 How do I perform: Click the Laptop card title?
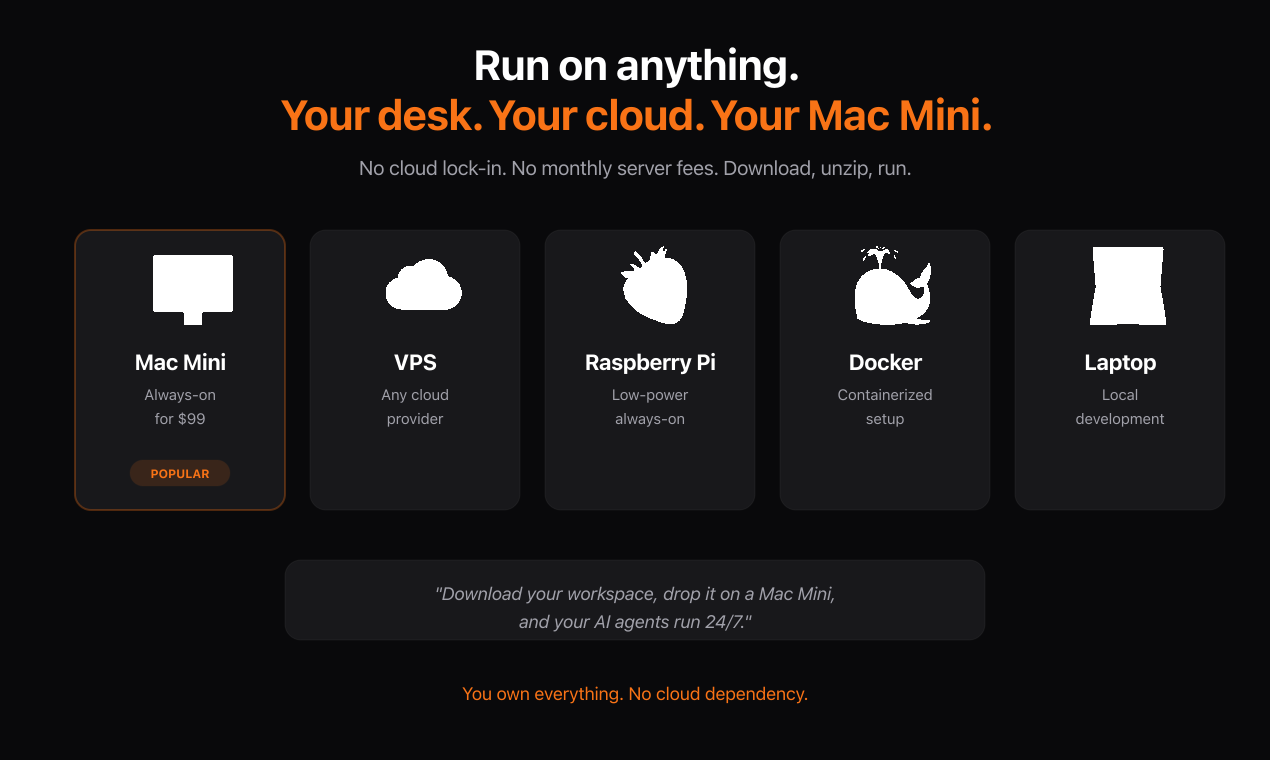(x=1120, y=362)
